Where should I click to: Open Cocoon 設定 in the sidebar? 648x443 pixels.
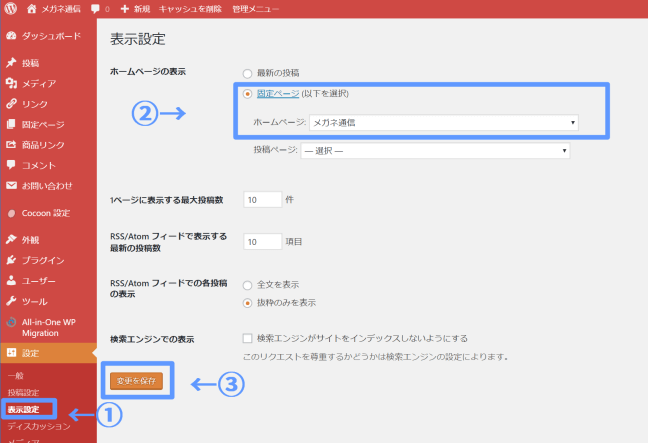tap(48, 213)
